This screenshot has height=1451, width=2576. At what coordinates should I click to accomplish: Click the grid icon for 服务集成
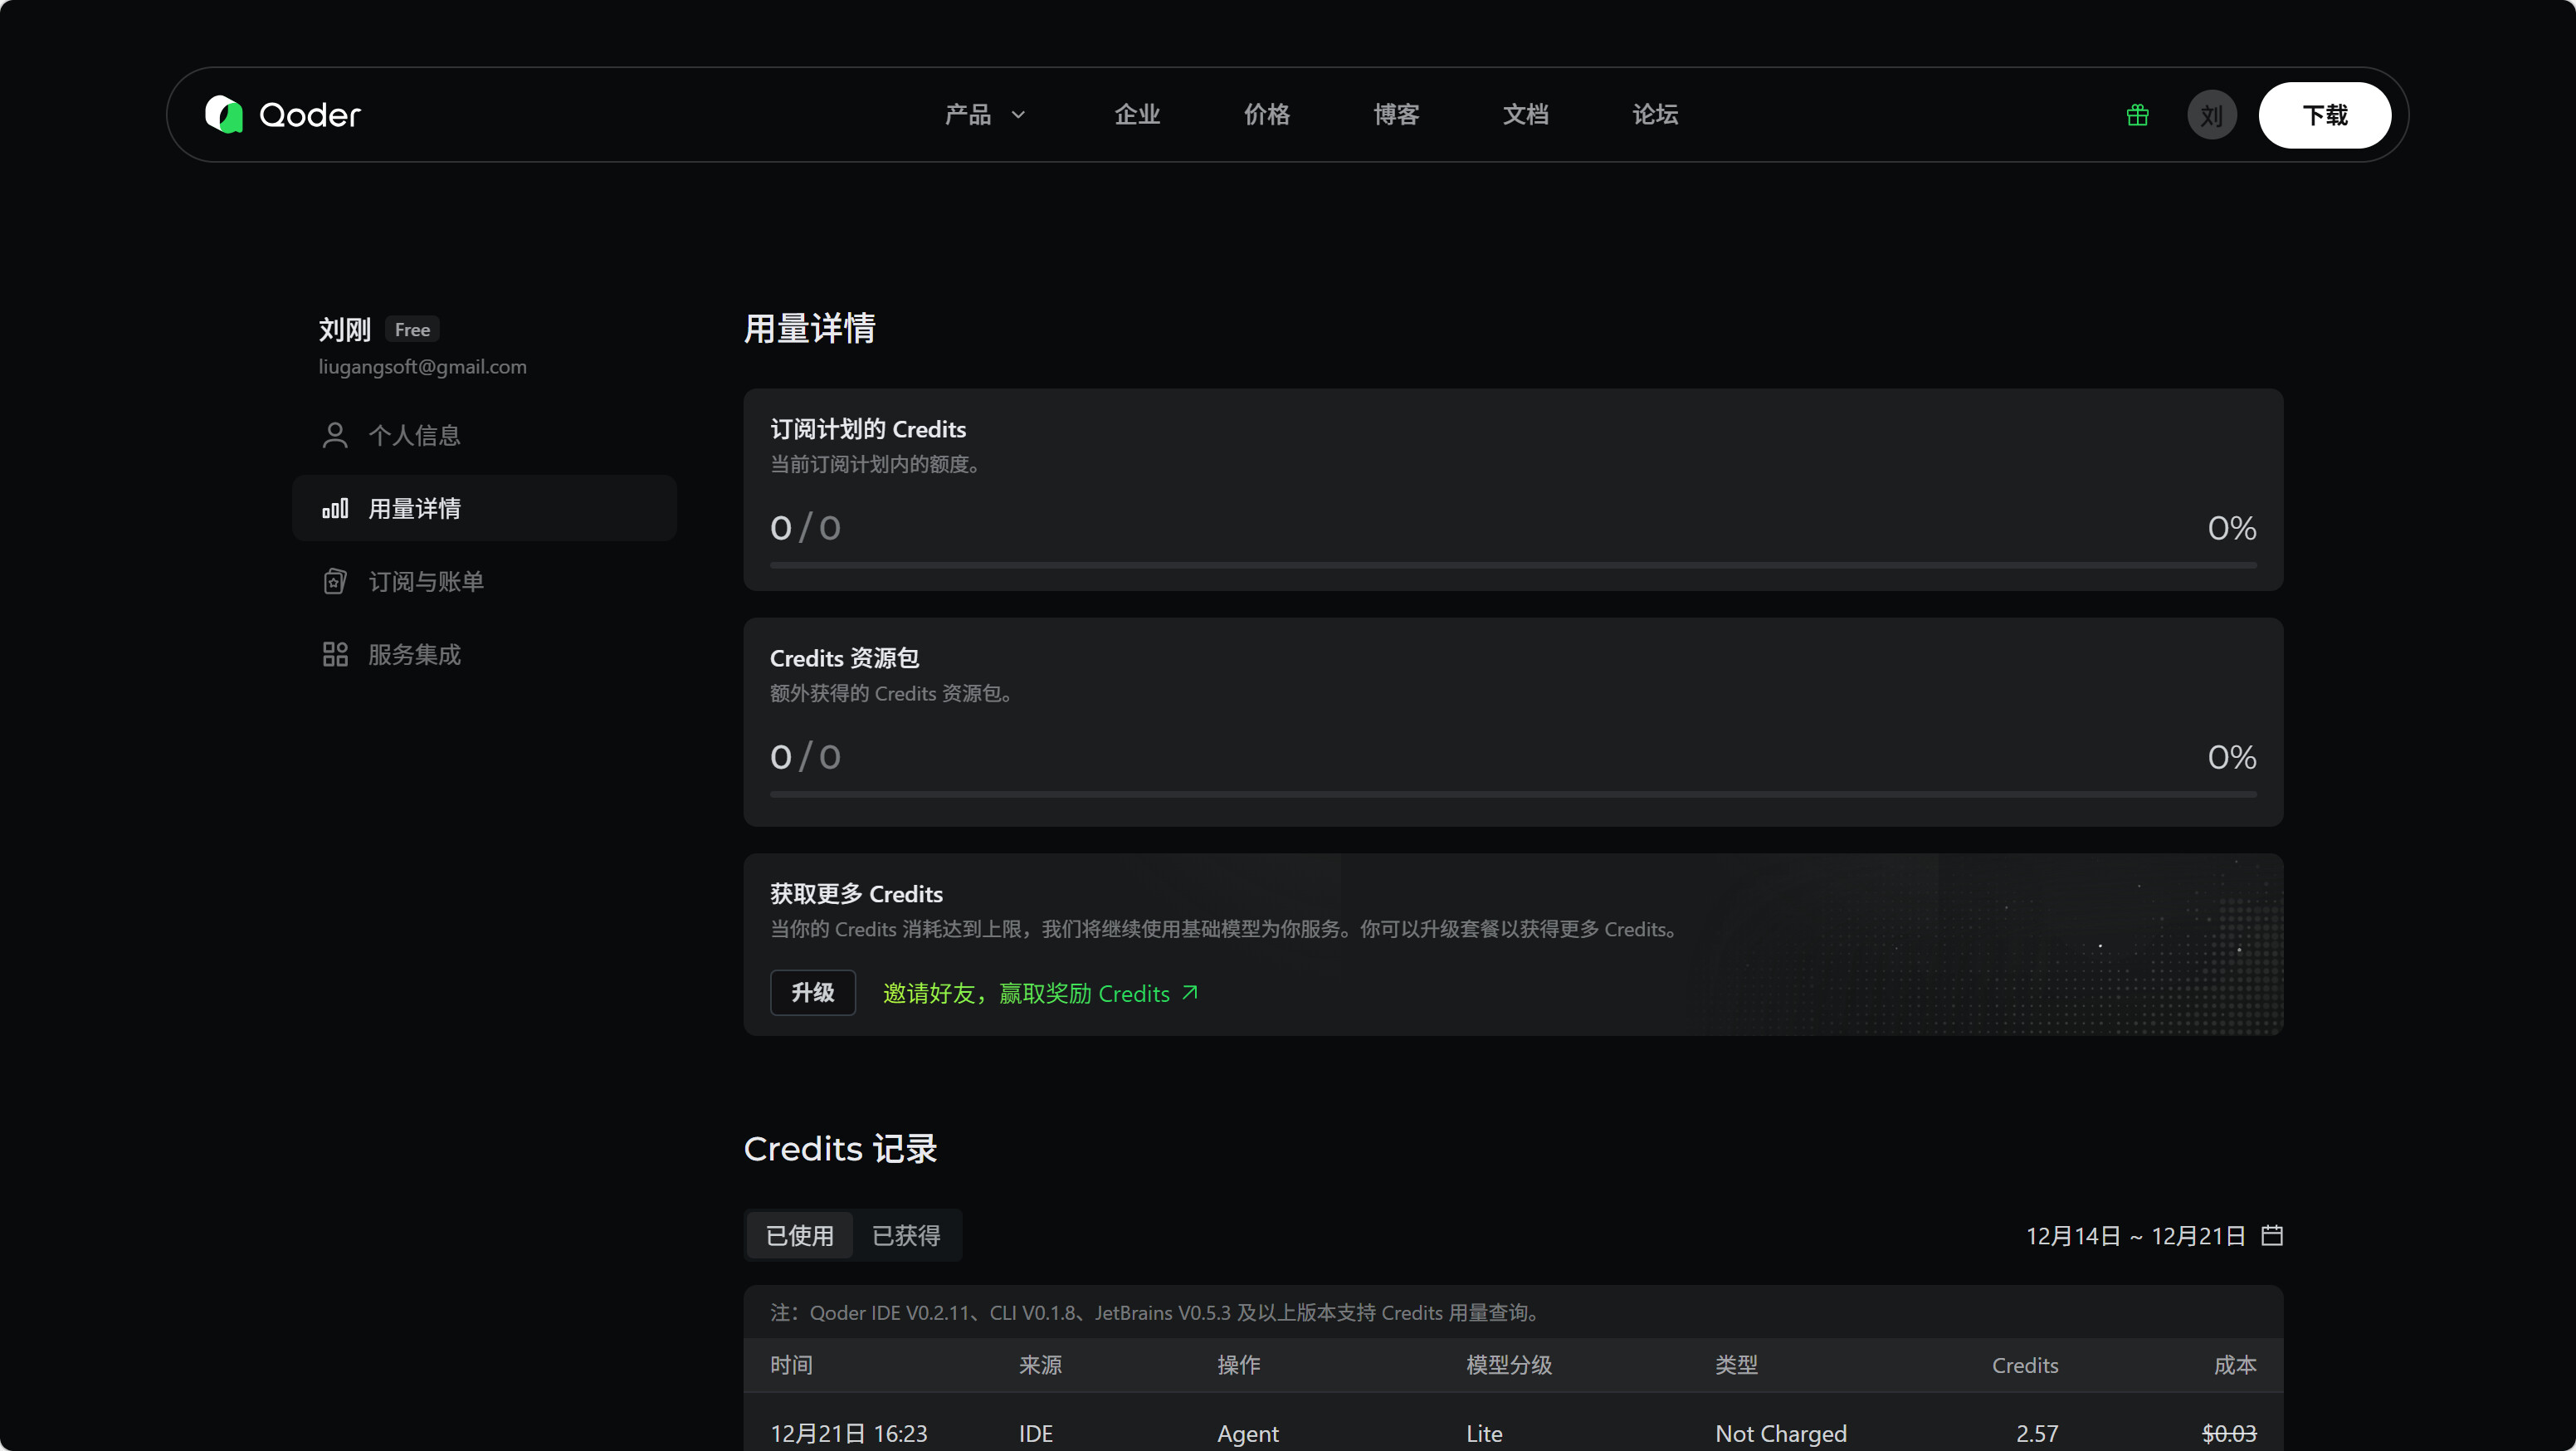pos(335,654)
